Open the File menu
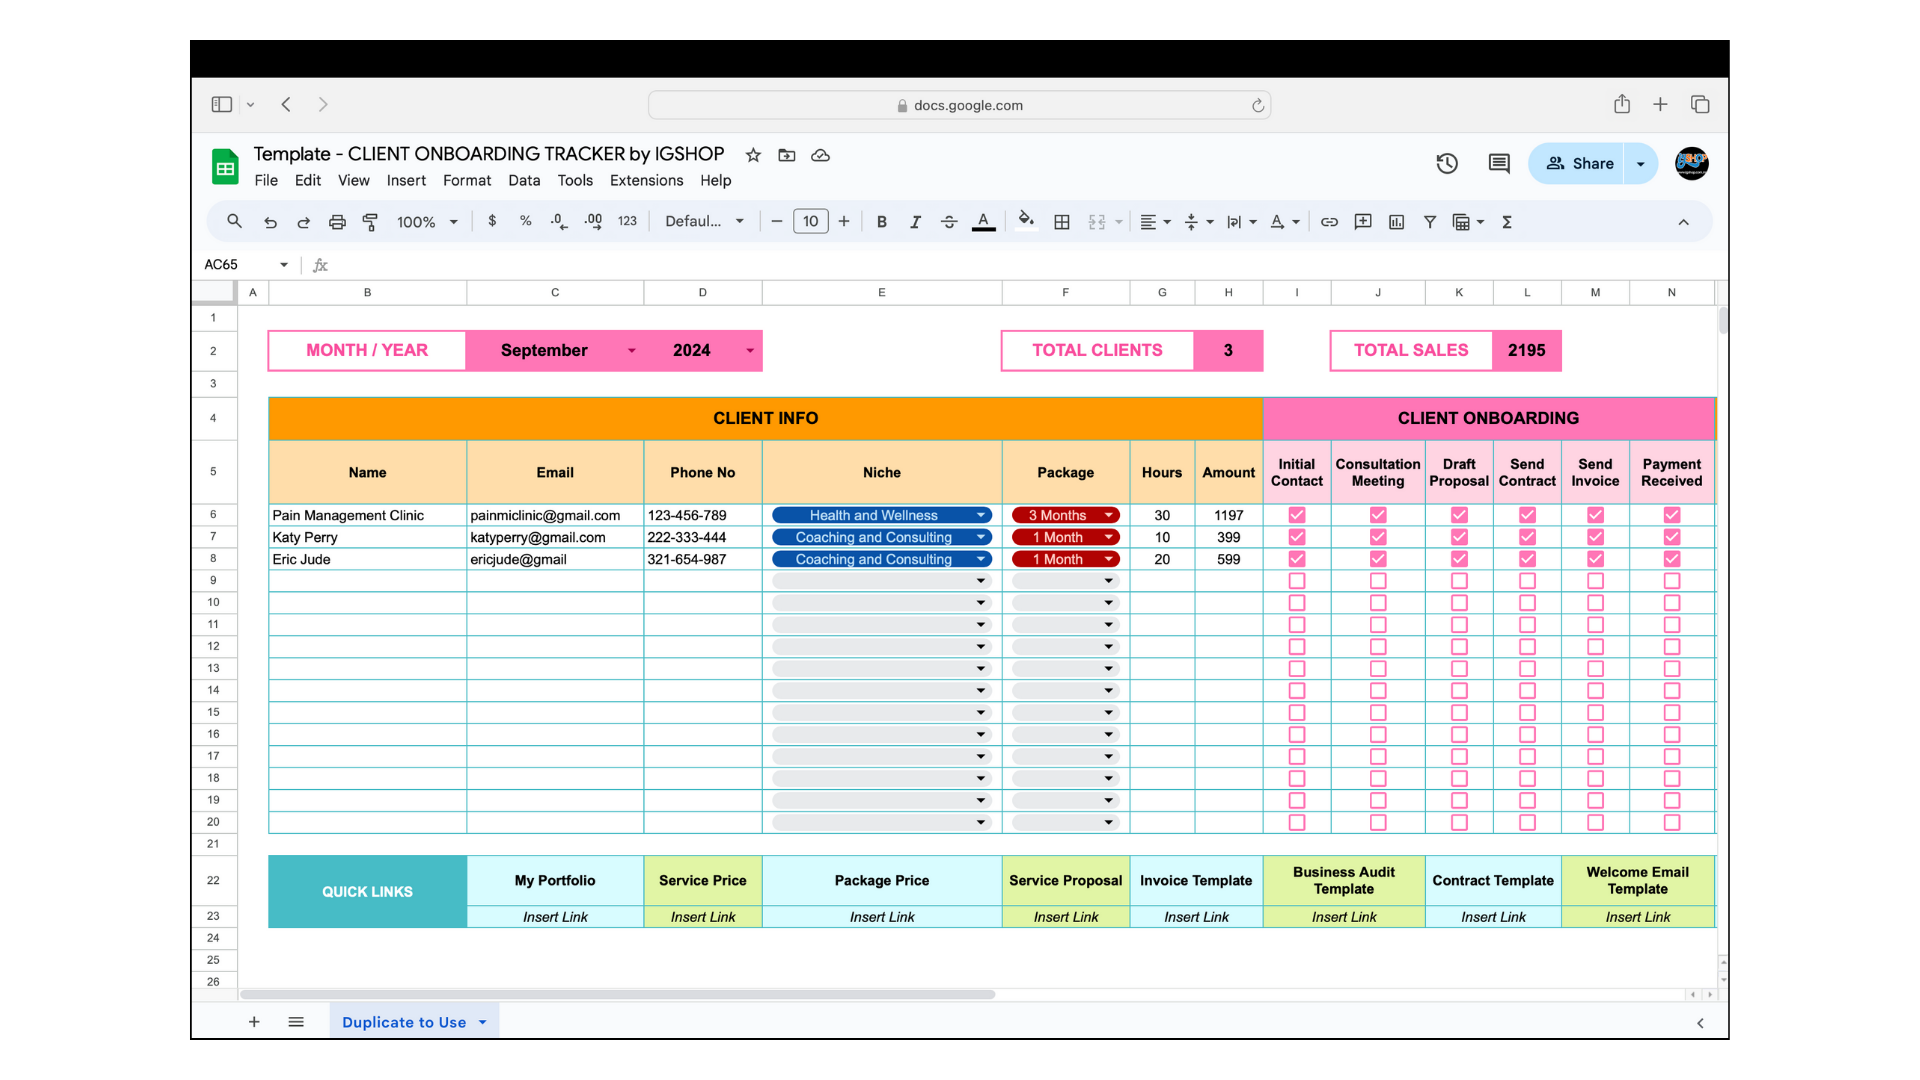The image size is (1920, 1080). click(x=266, y=181)
